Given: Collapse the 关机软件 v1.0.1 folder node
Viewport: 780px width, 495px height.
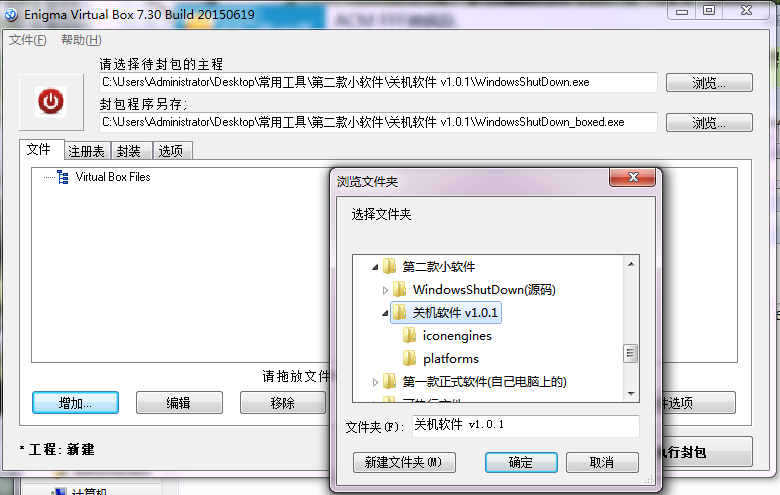Looking at the screenshot, I should click(385, 313).
